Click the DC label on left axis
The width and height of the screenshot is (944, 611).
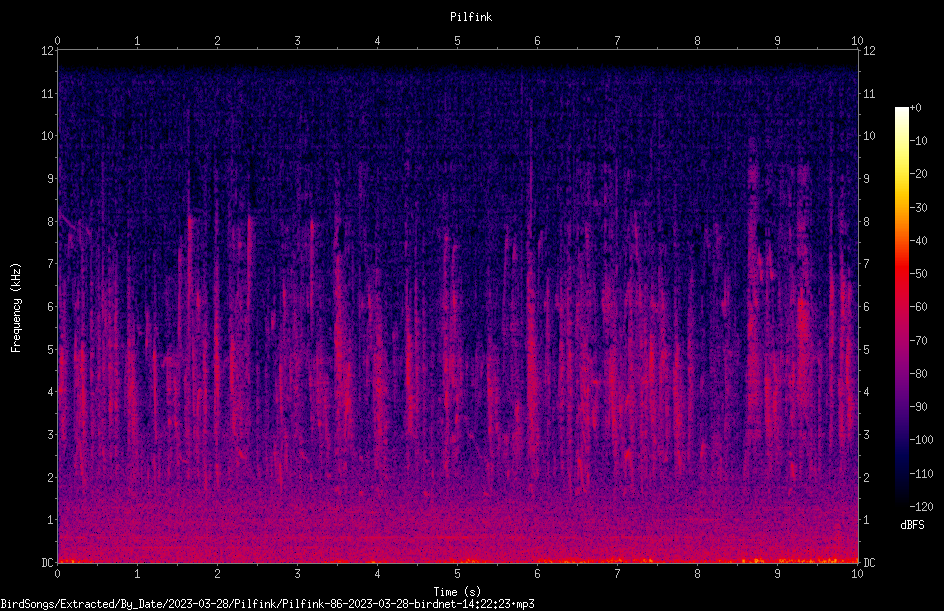coord(47,562)
